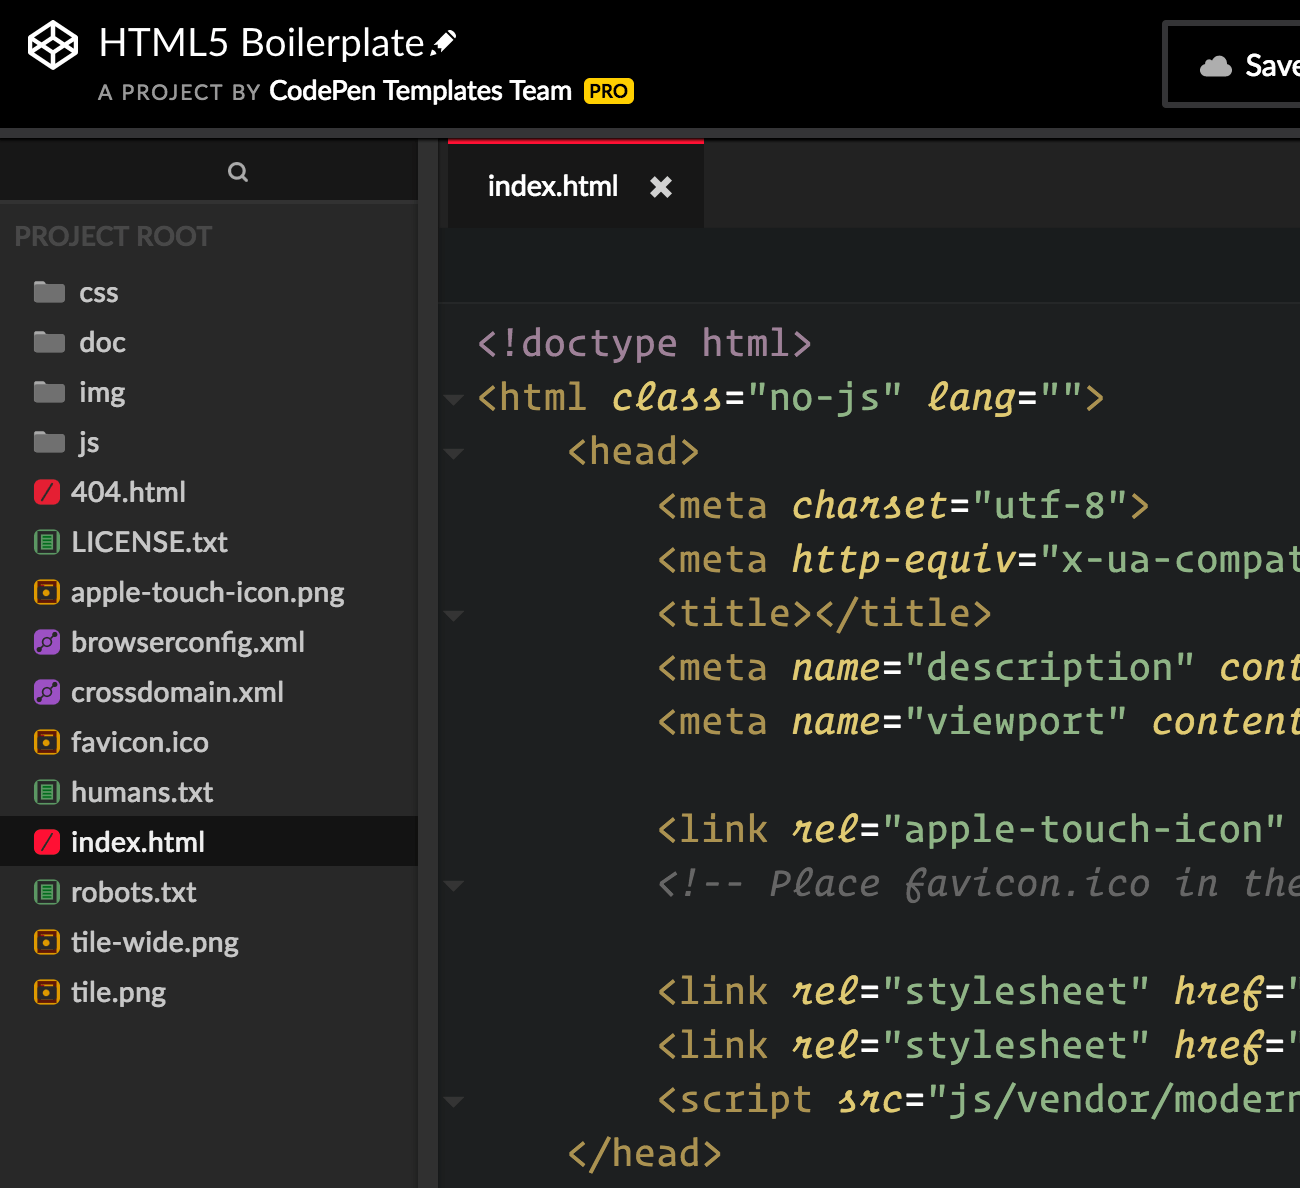Collapse the head section fold arrow

[x=454, y=453]
